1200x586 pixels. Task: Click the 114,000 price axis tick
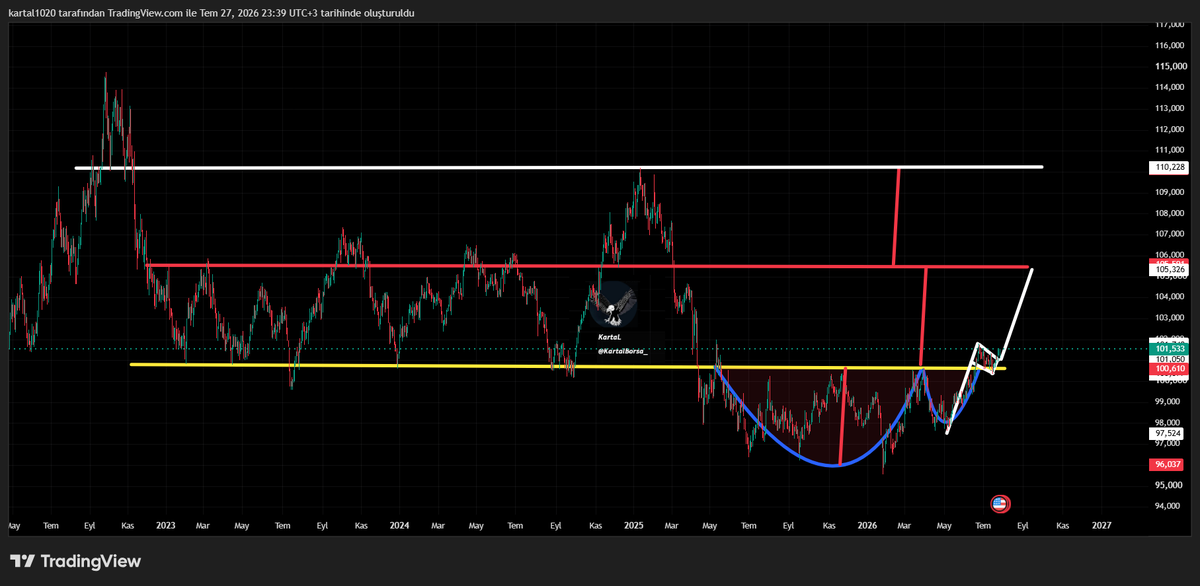(1169, 88)
